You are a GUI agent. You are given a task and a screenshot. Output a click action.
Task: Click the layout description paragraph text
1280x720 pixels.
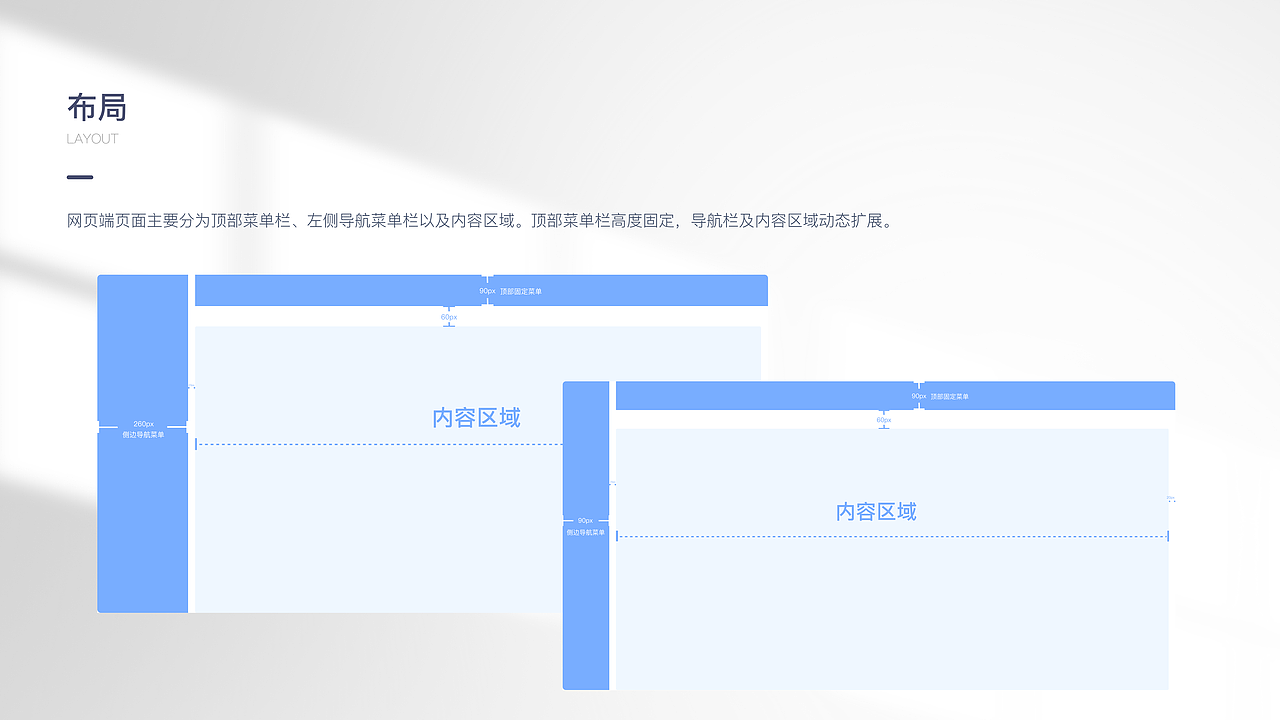(478, 221)
